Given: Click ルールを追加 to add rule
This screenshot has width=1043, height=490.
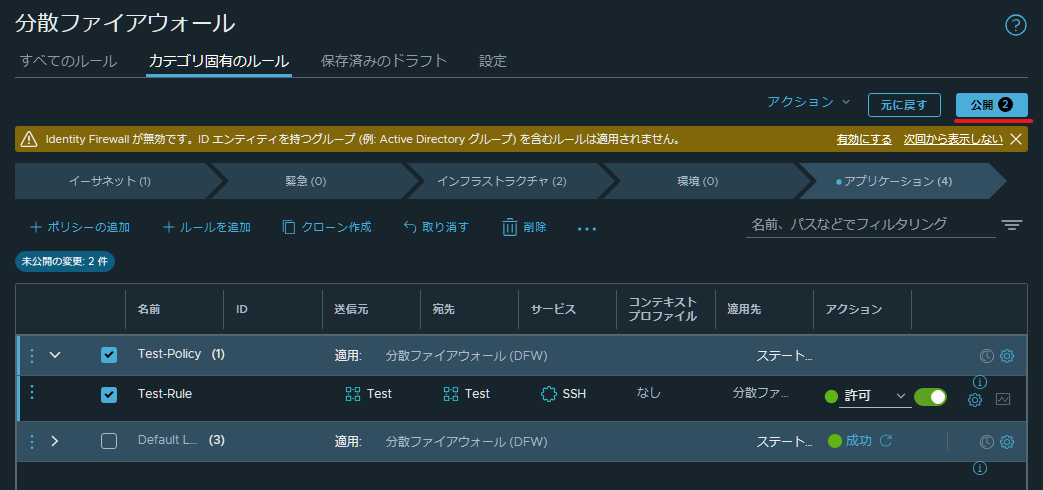Looking at the screenshot, I should [207, 227].
